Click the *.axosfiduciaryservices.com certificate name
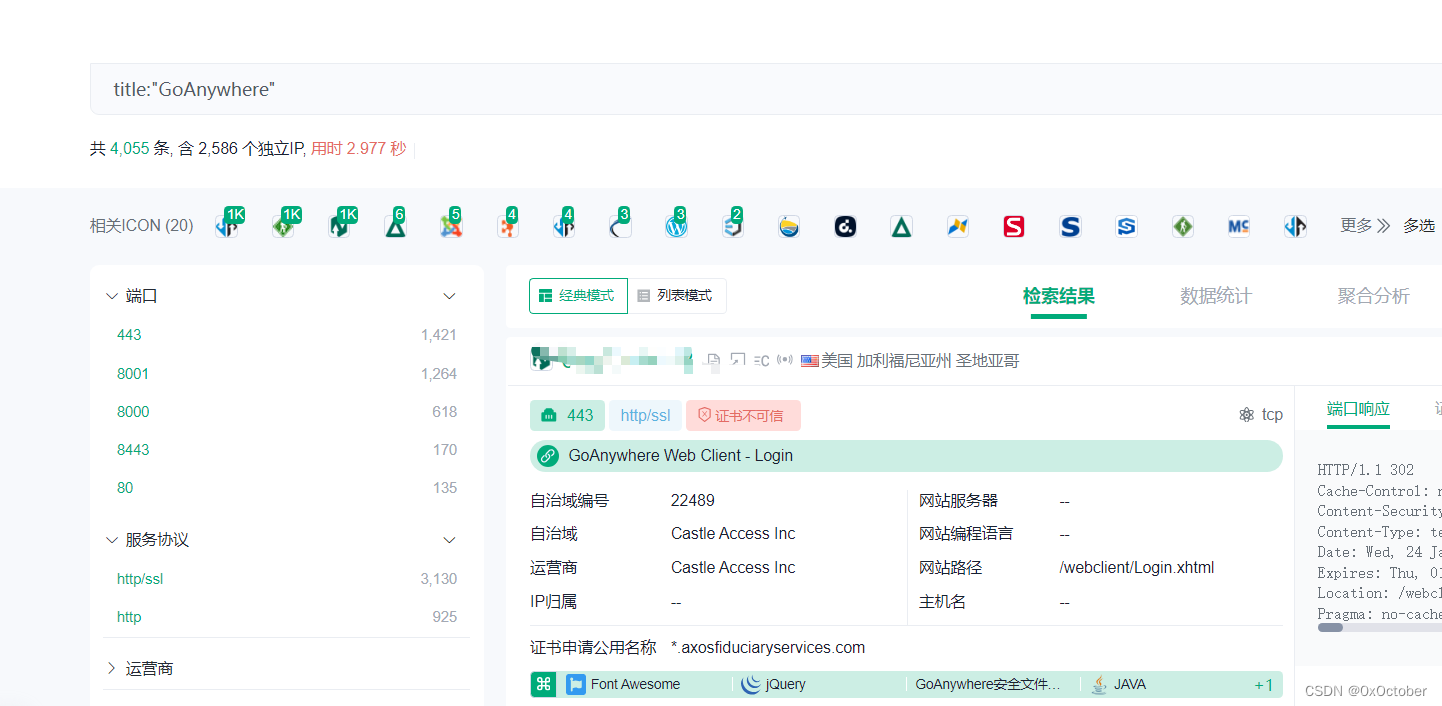Viewport: 1442px width, 706px height. pyautogui.click(x=768, y=648)
